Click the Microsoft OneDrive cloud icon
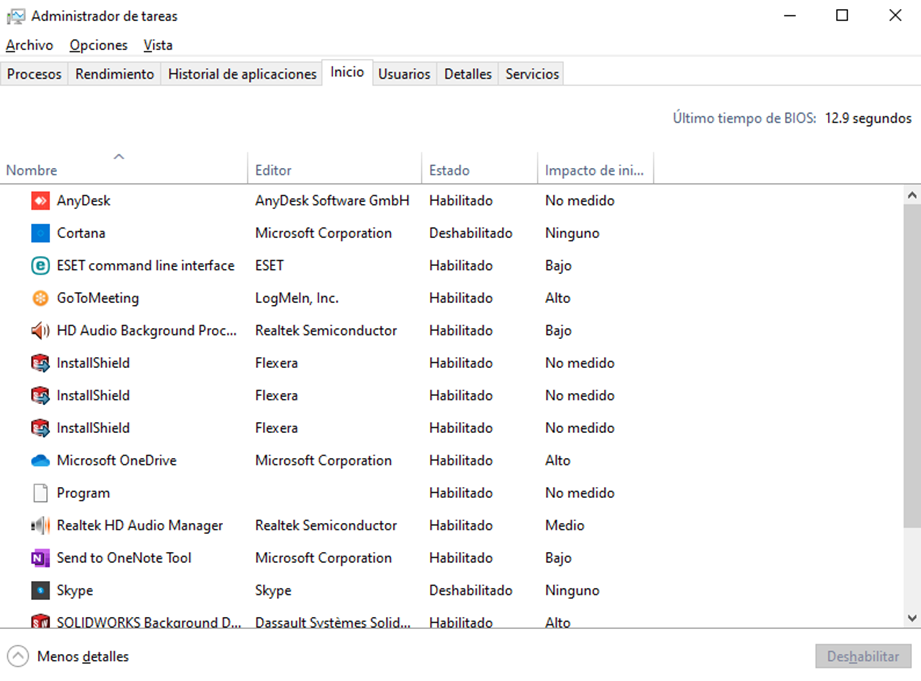This screenshot has height=681, width=921. pos(40,461)
